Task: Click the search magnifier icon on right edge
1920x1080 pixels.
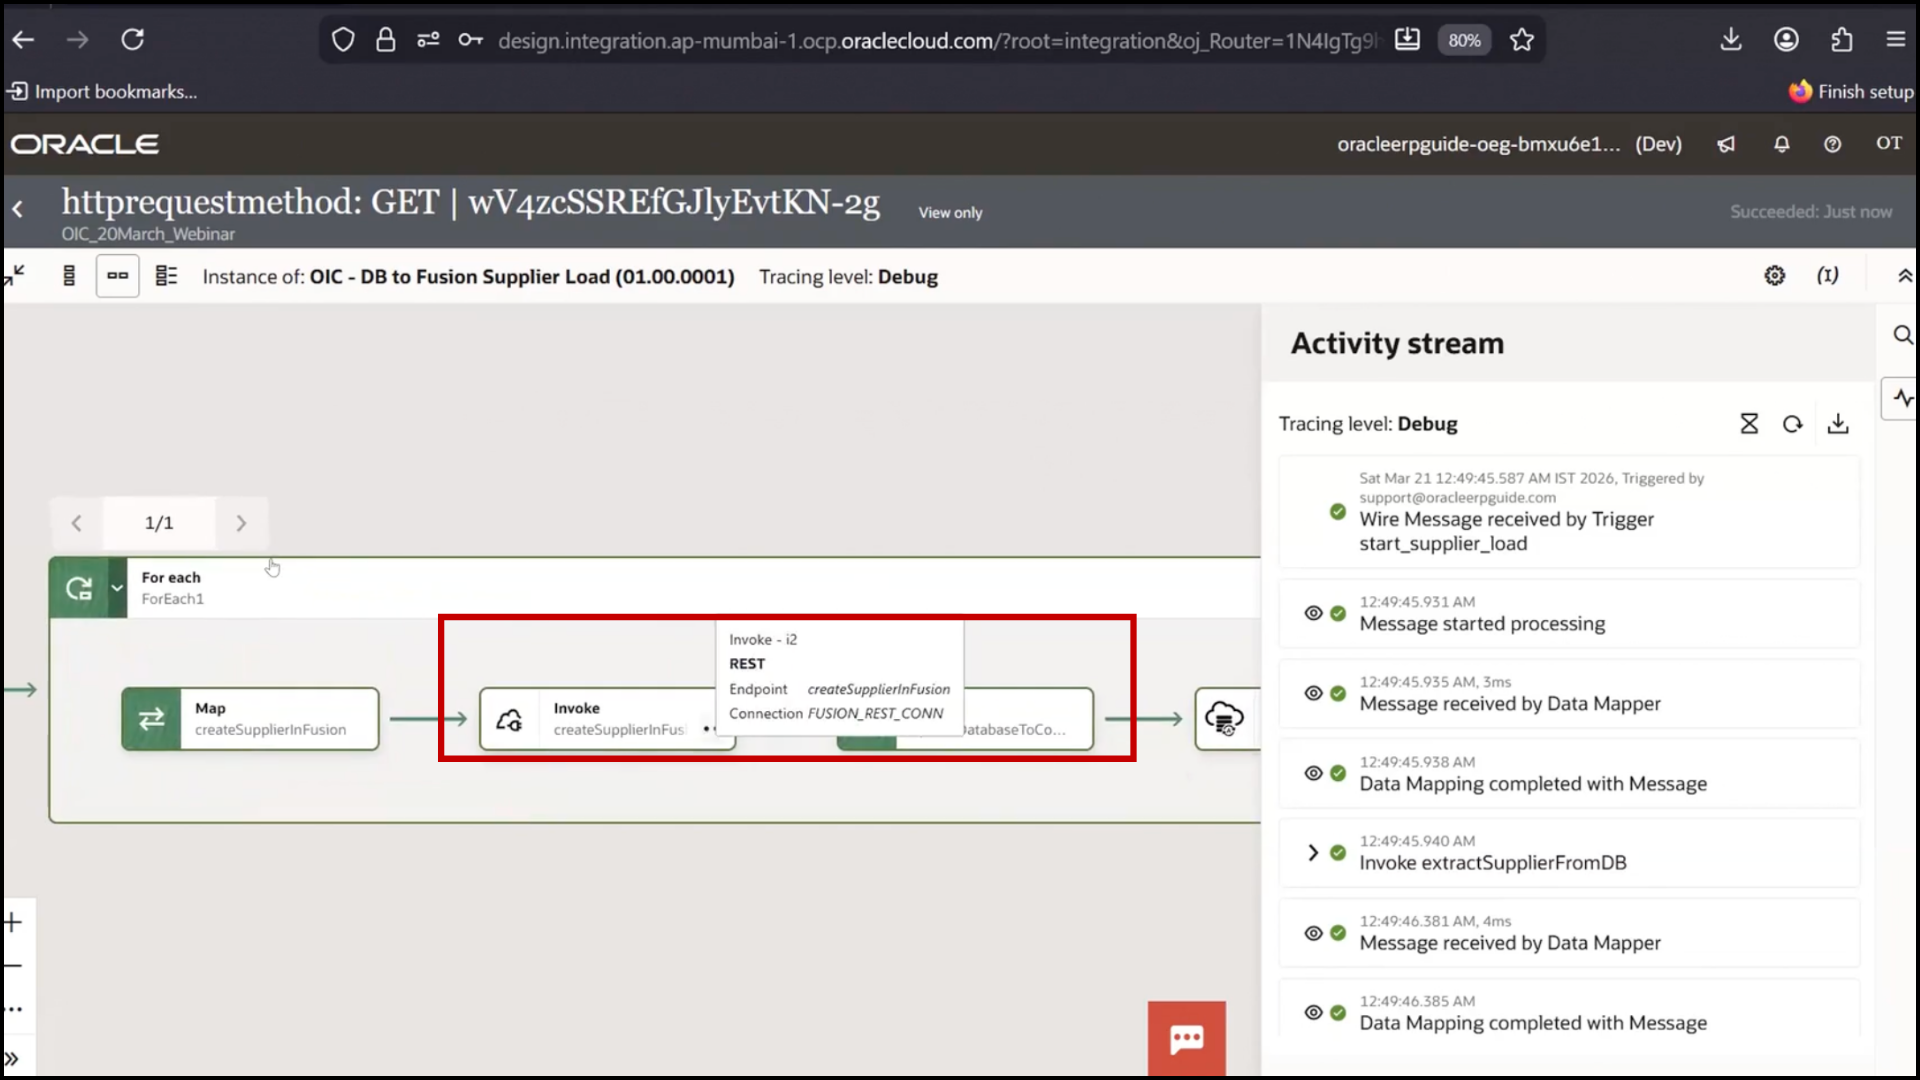Action: click(x=1902, y=335)
